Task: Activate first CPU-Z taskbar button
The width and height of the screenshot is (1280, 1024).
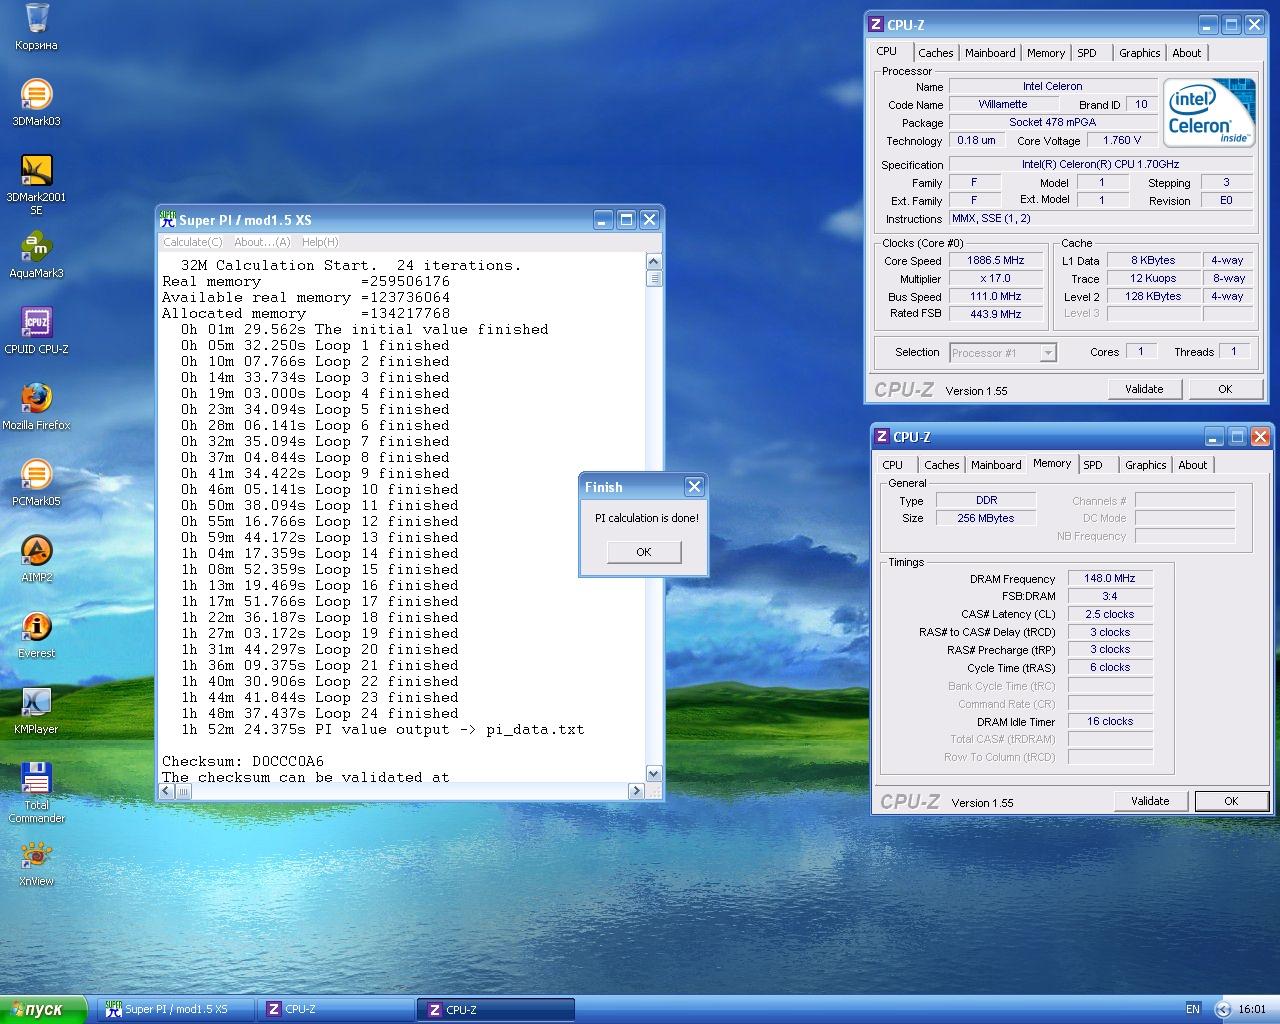Action: [x=337, y=1010]
